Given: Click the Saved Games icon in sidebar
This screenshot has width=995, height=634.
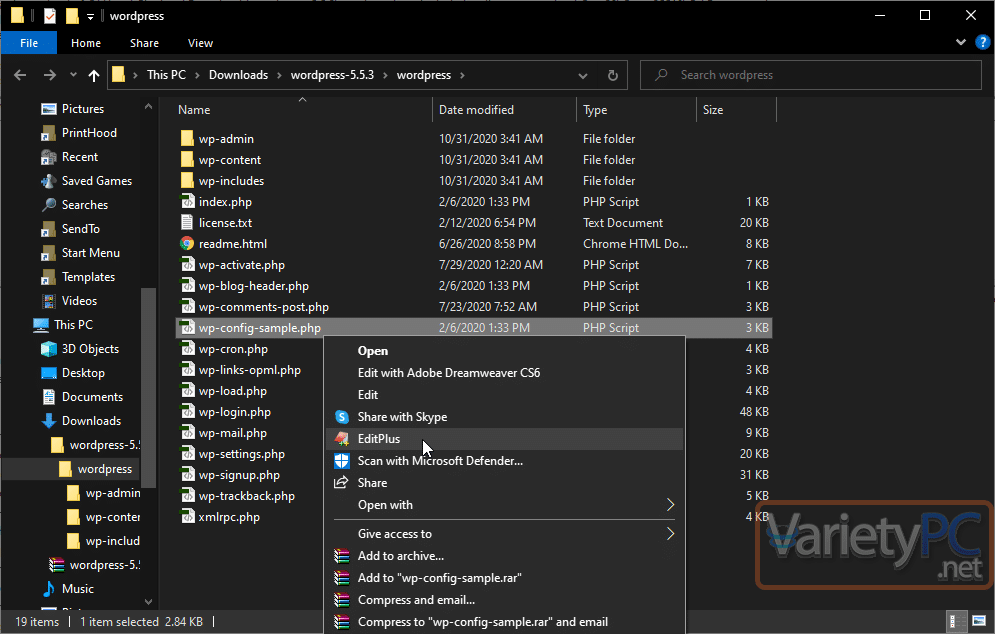Looking at the screenshot, I should pyautogui.click(x=49, y=181).
